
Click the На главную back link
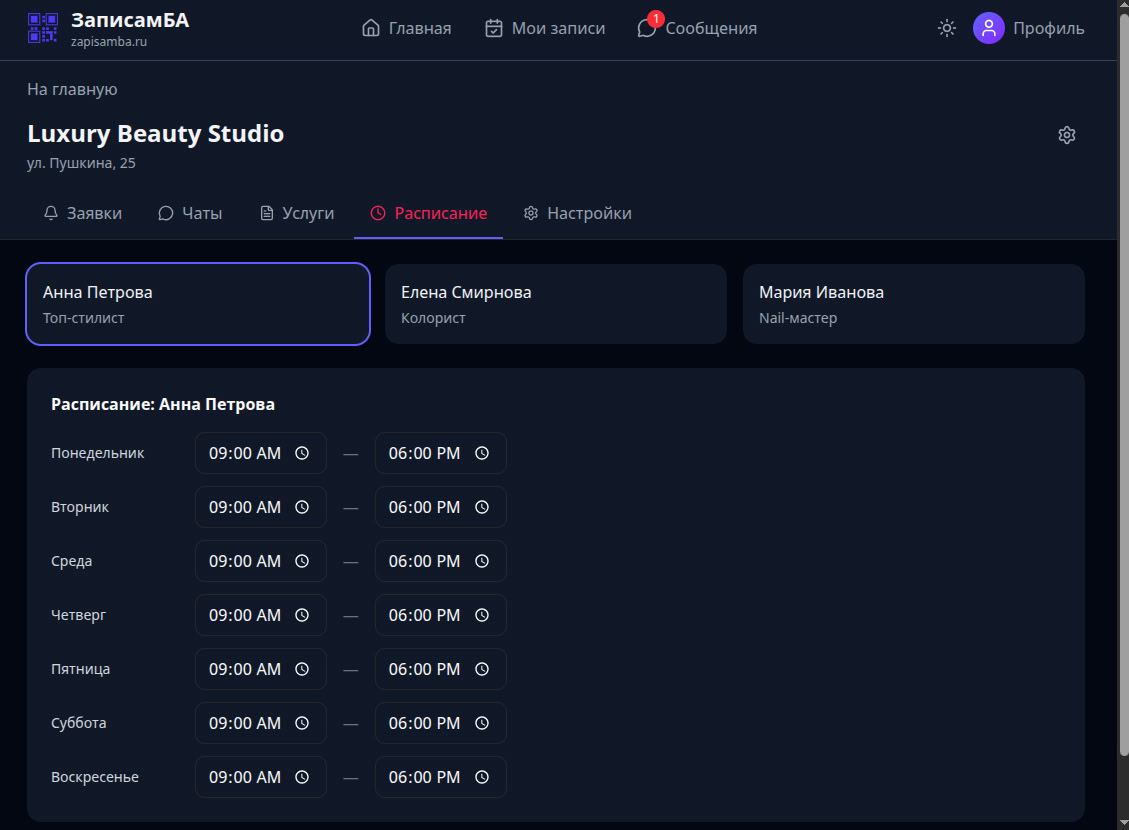pyautogui.click(x=72, y=89)
